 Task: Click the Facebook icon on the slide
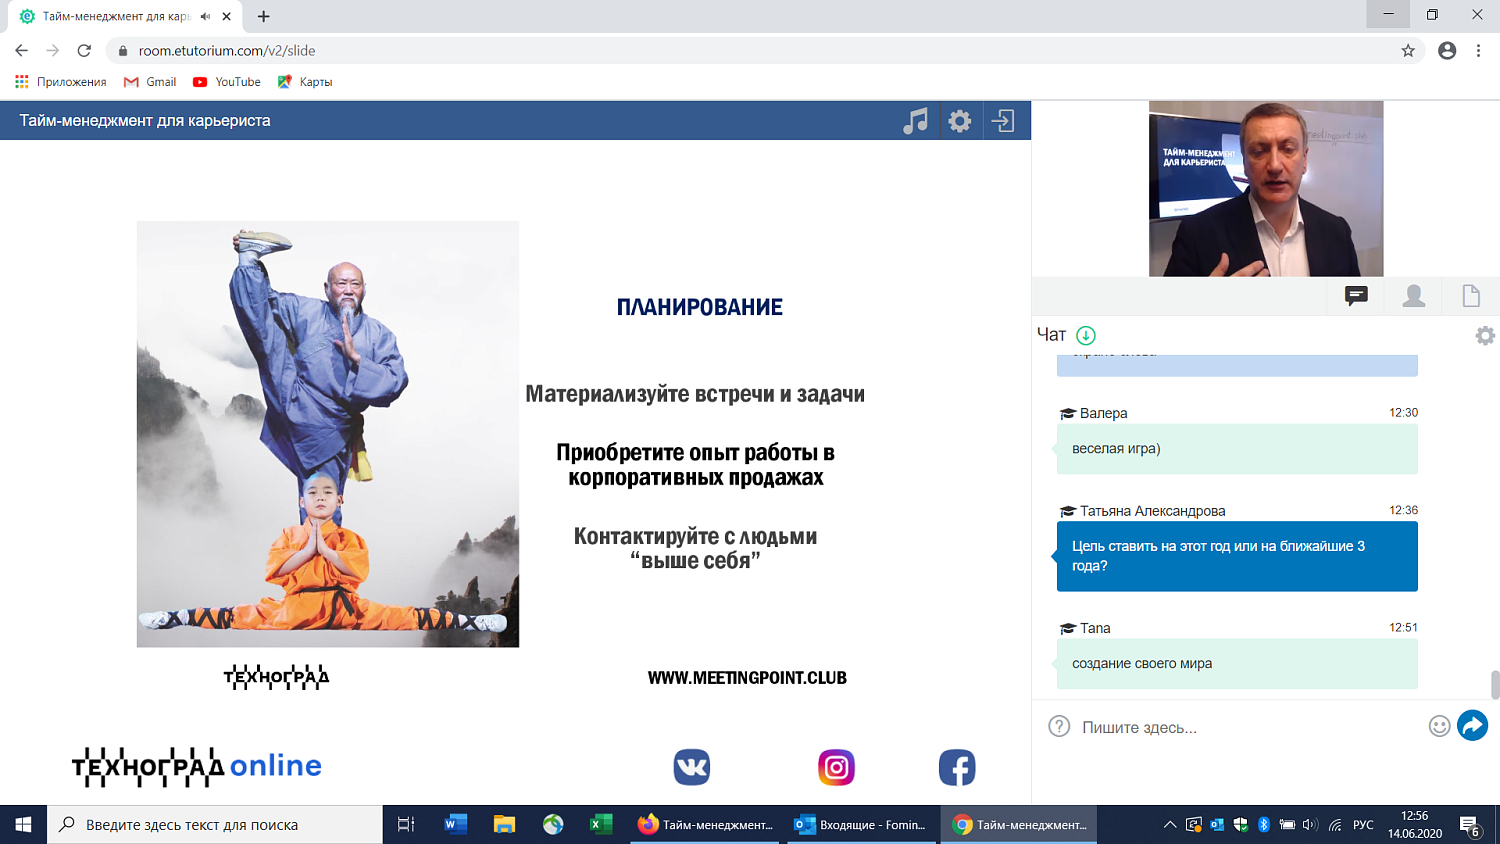click(957, 766)
